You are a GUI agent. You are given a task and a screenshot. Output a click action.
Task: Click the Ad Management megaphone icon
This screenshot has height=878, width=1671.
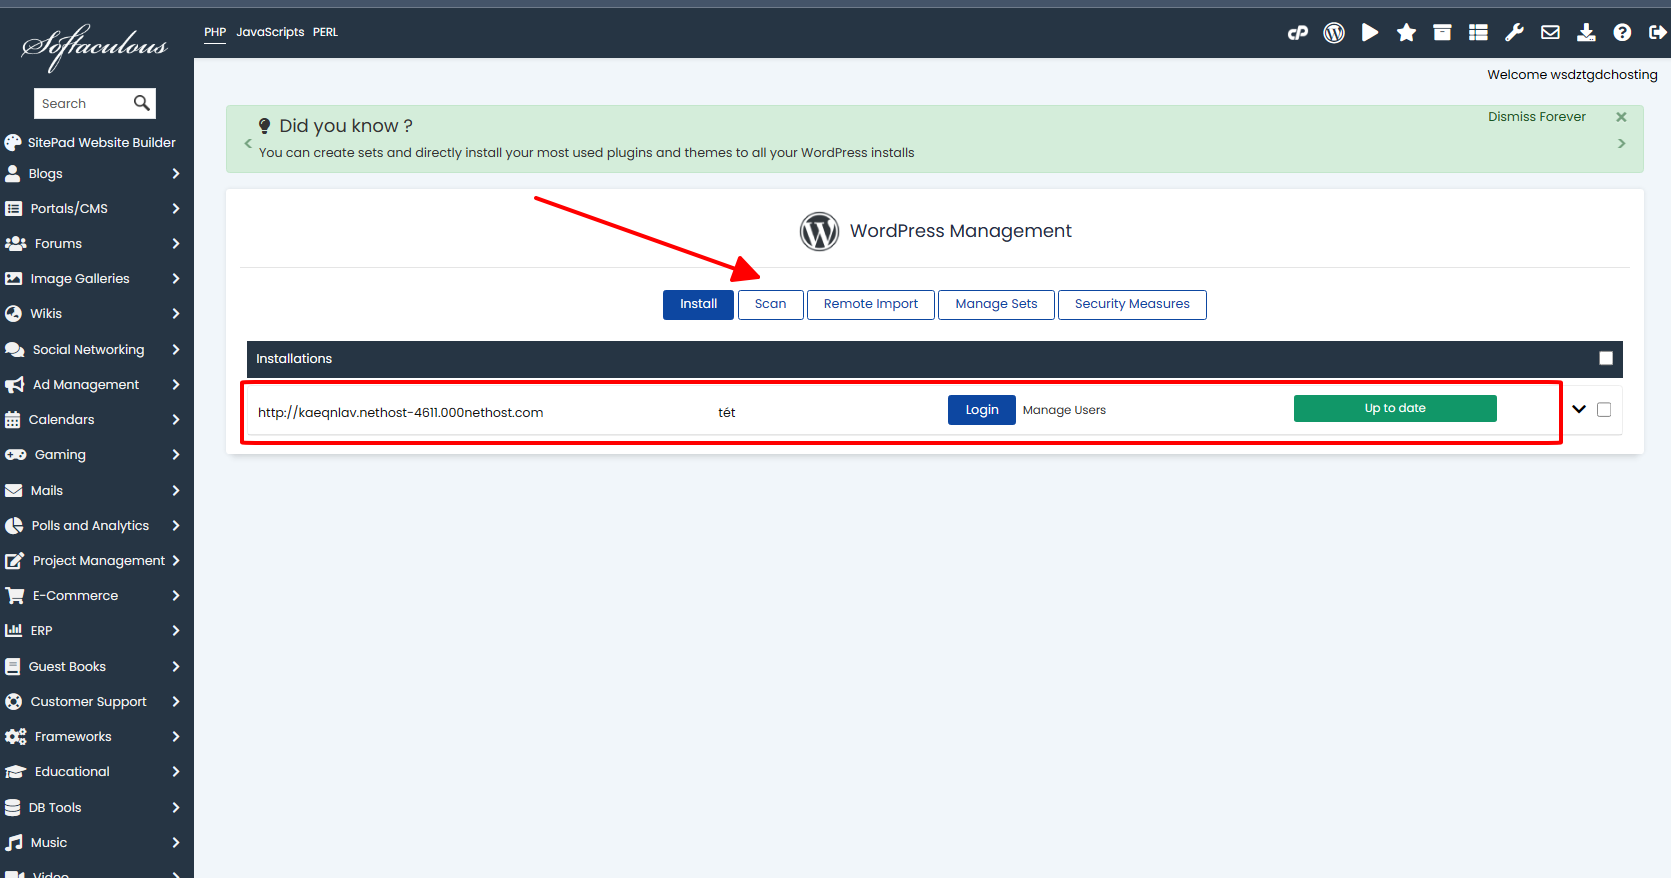pyautogui.click(x=14, y=385)
